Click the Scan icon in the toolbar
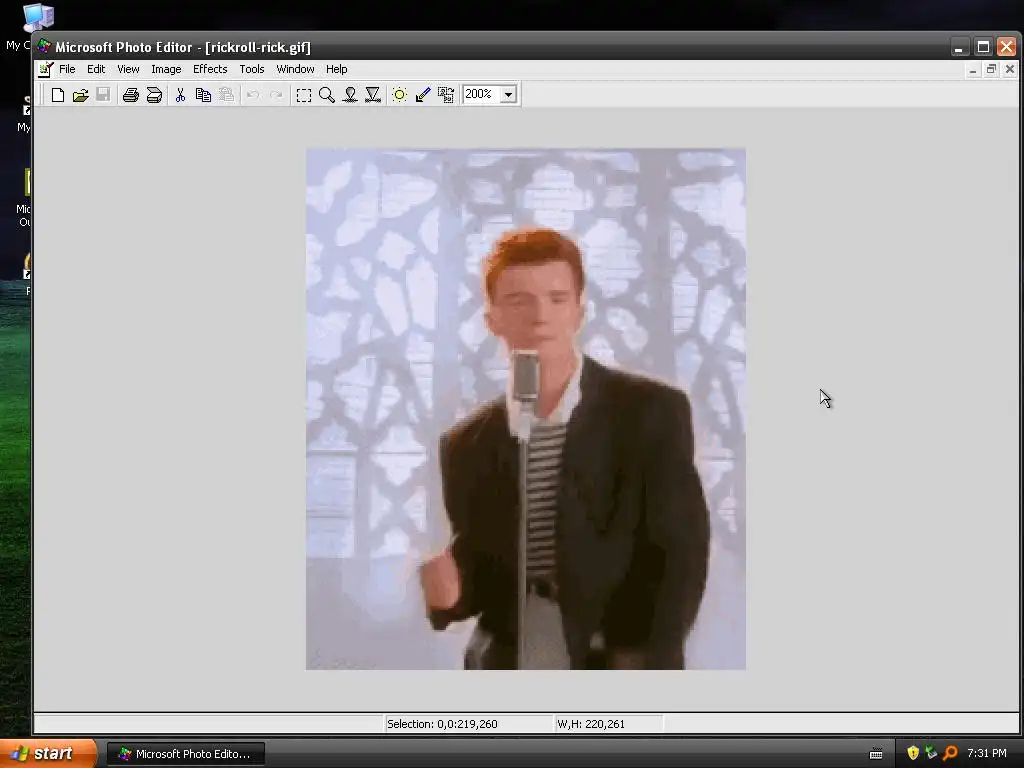The height and width of the screenshot is (768, 1024). click(154, 95)
